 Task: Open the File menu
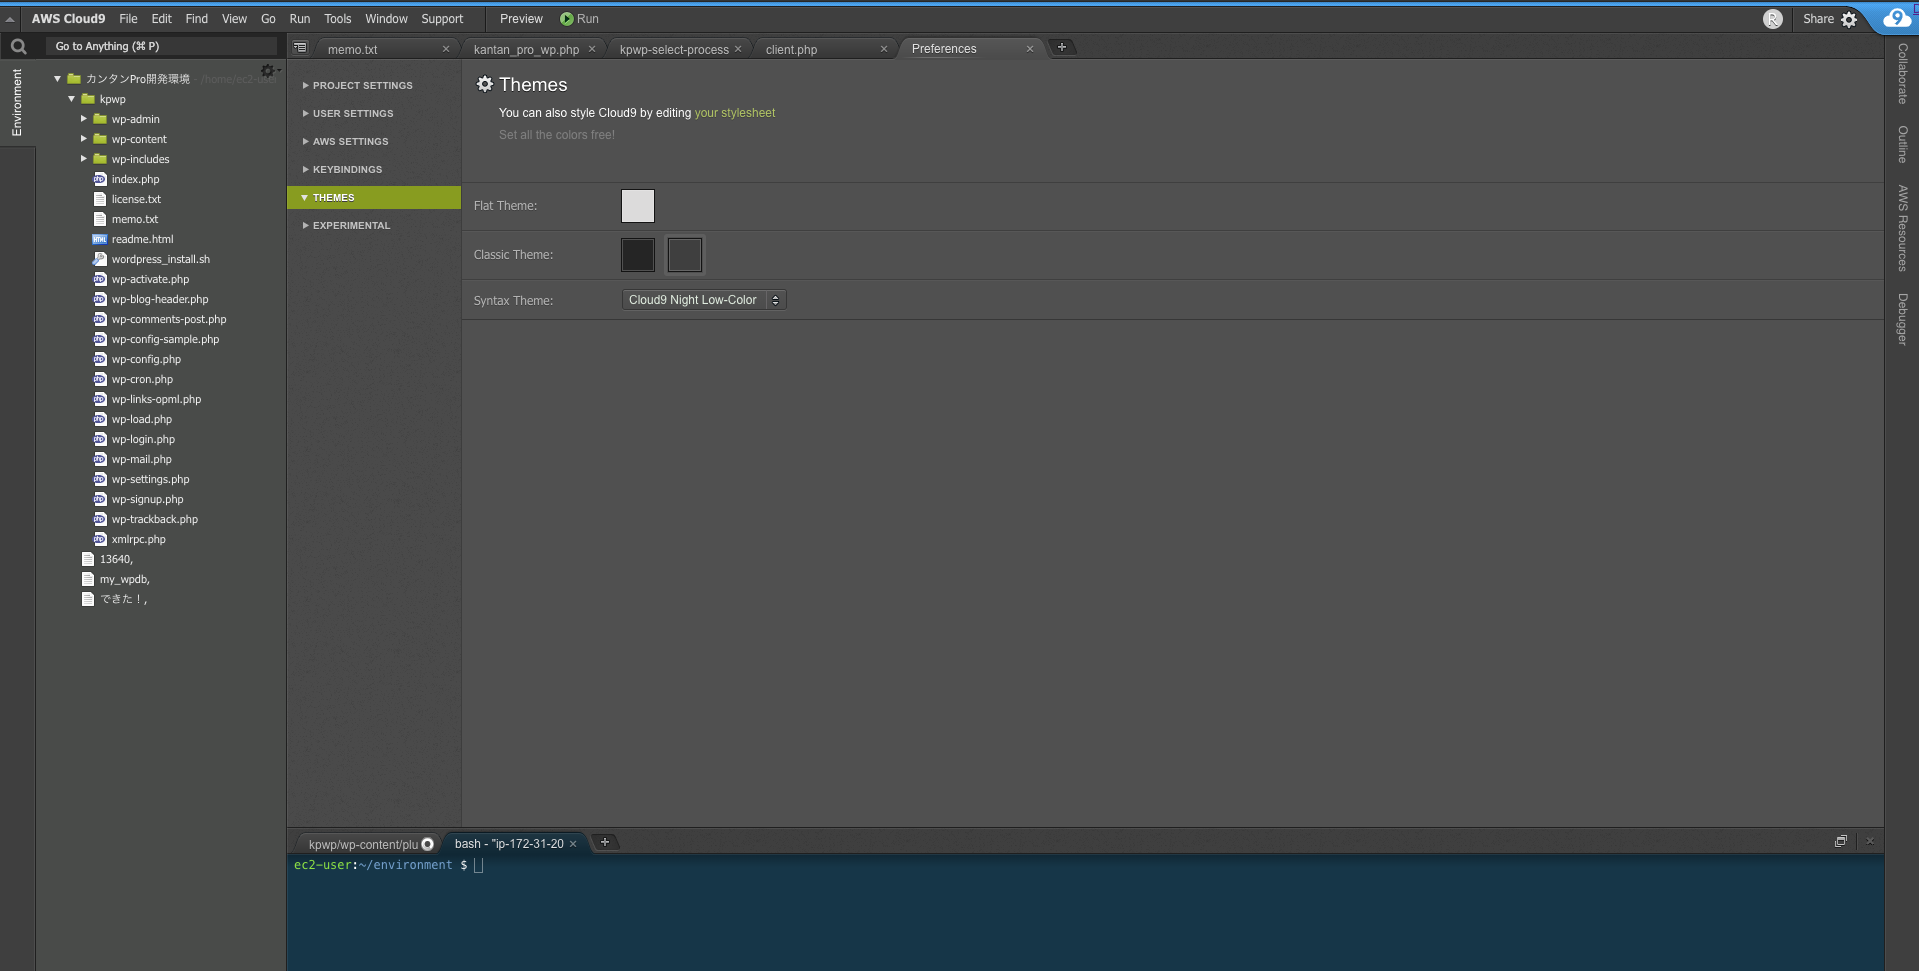tap(129, 19)
